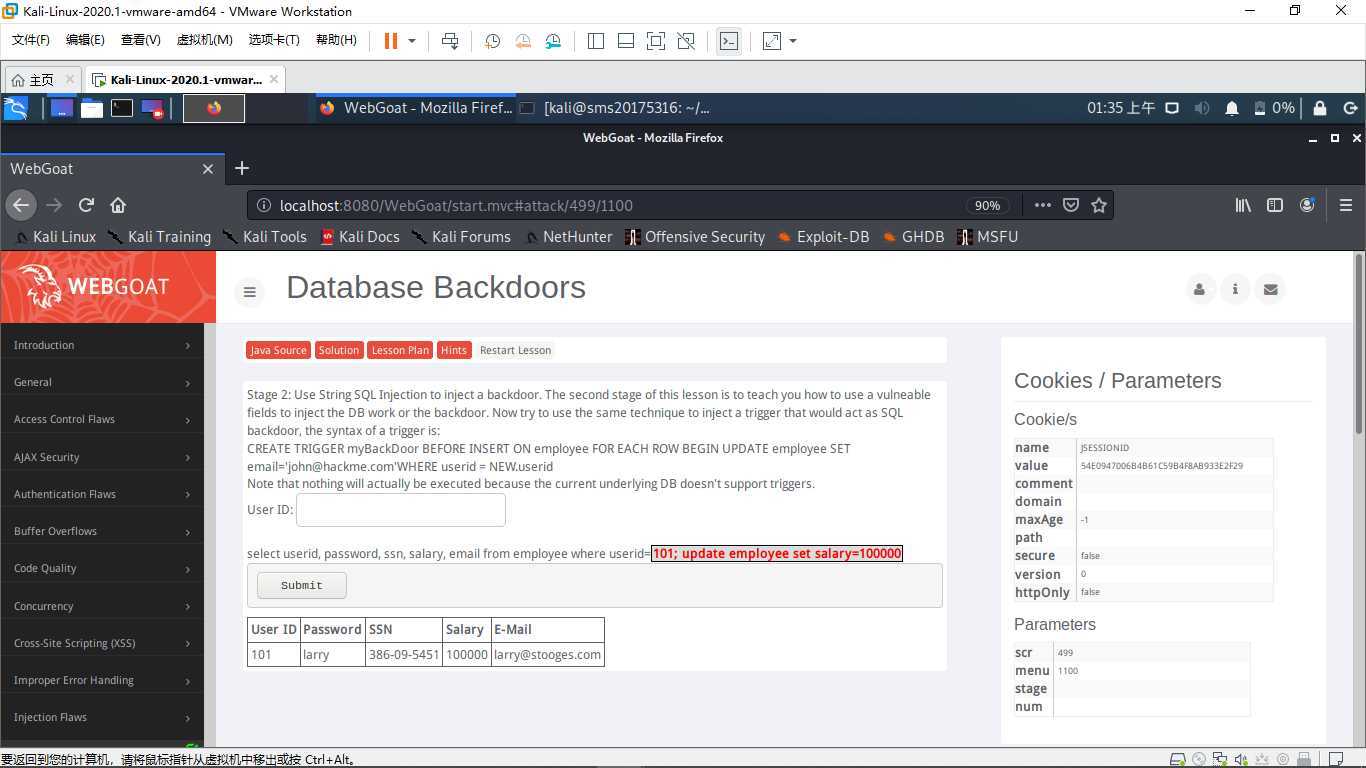This screenshot has height=768, width=1366.
Task: Click the revert to snapshot icon
Action: pyautogui.click(x=523, y=41)
